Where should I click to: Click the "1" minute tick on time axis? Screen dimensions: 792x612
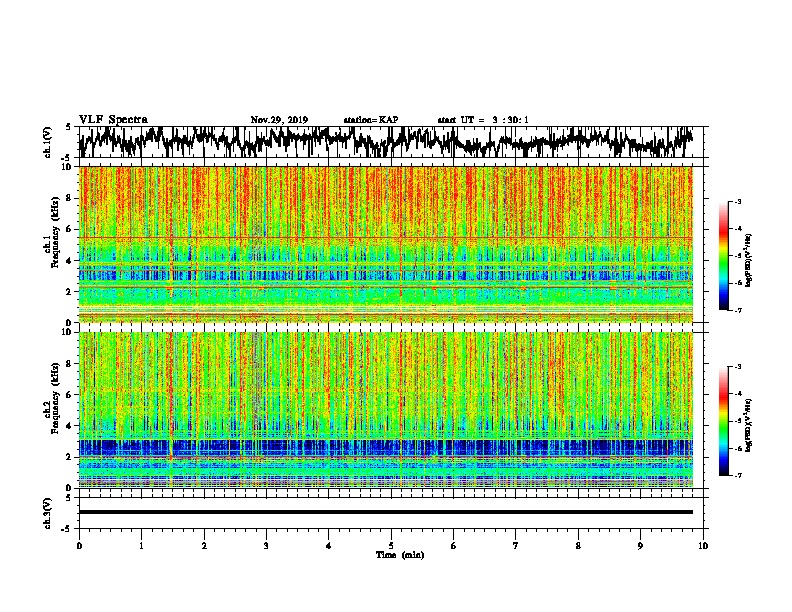click(x=141, y=546)
